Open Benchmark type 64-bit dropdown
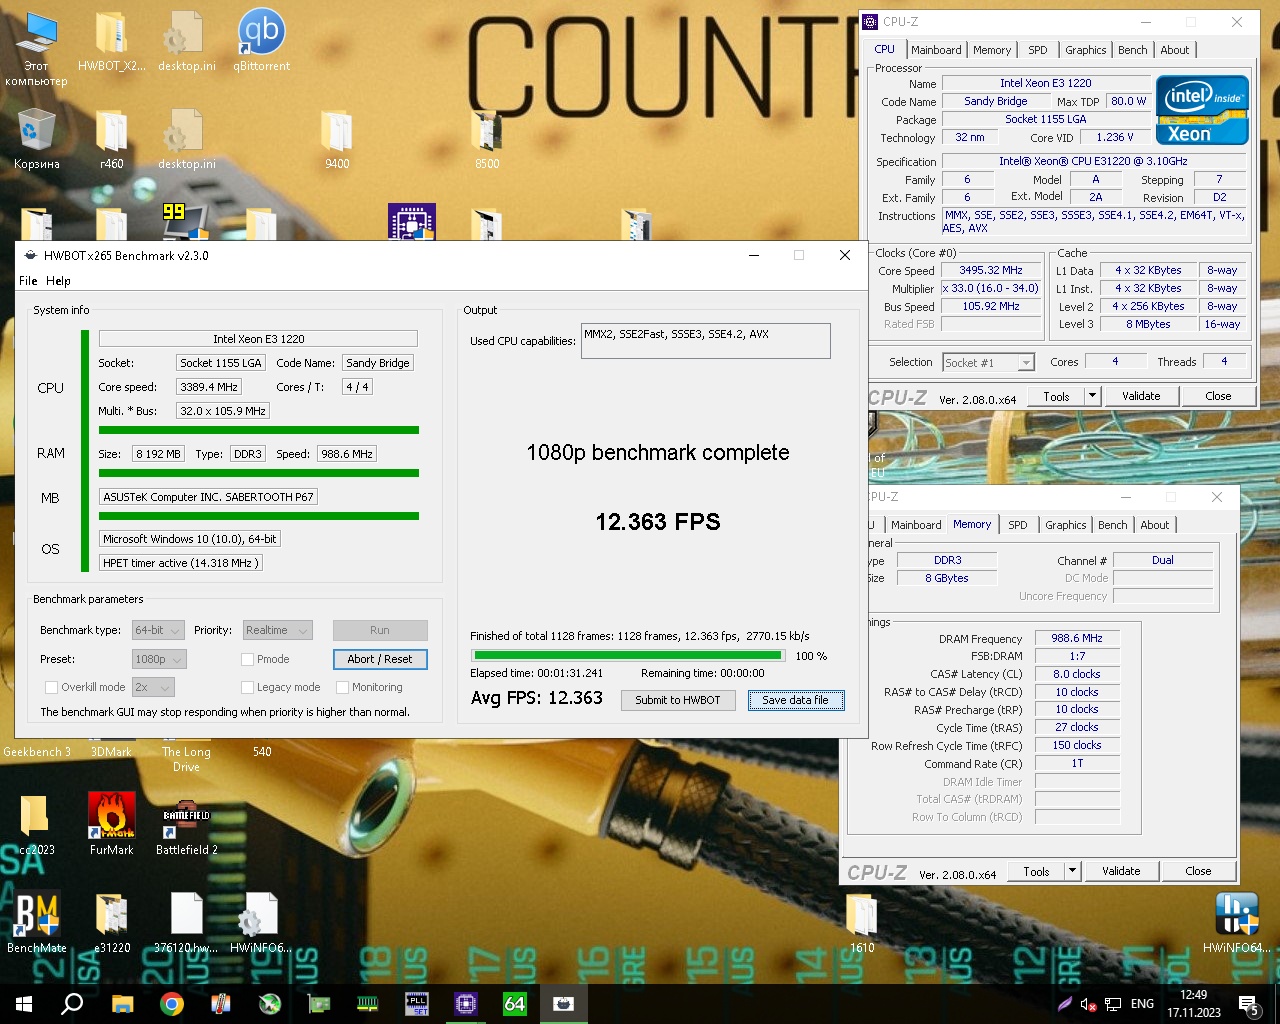Screen dimensions: 1280x1024 coord(158,630)
